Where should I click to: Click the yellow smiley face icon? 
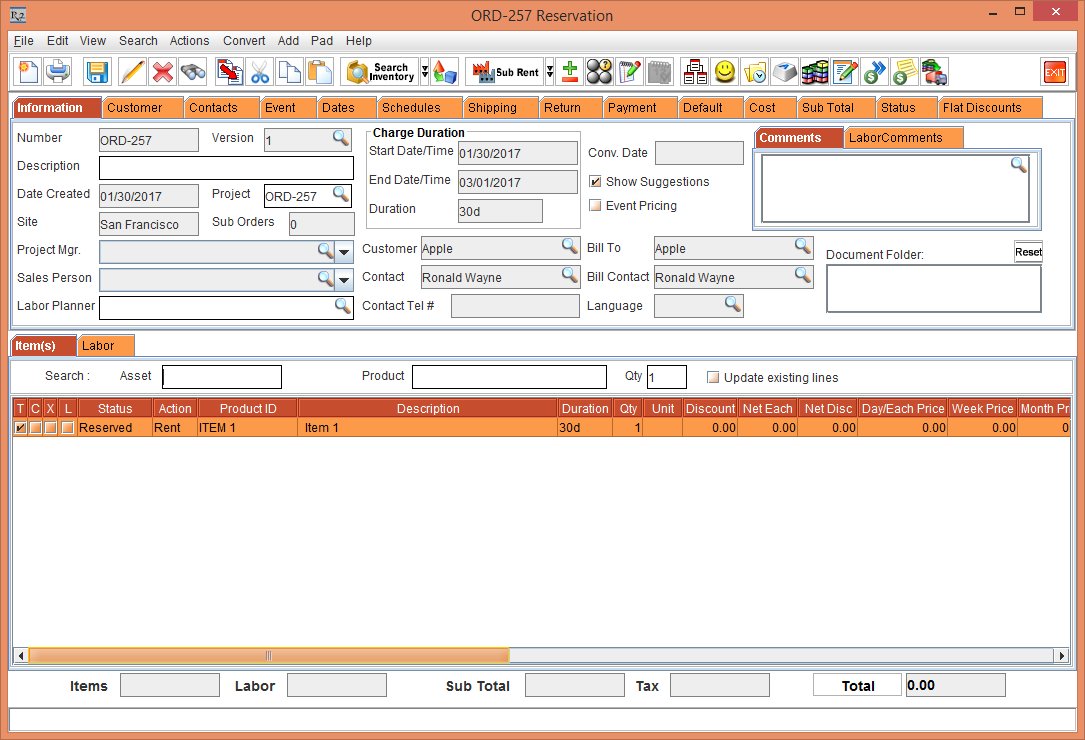point(725,72)
